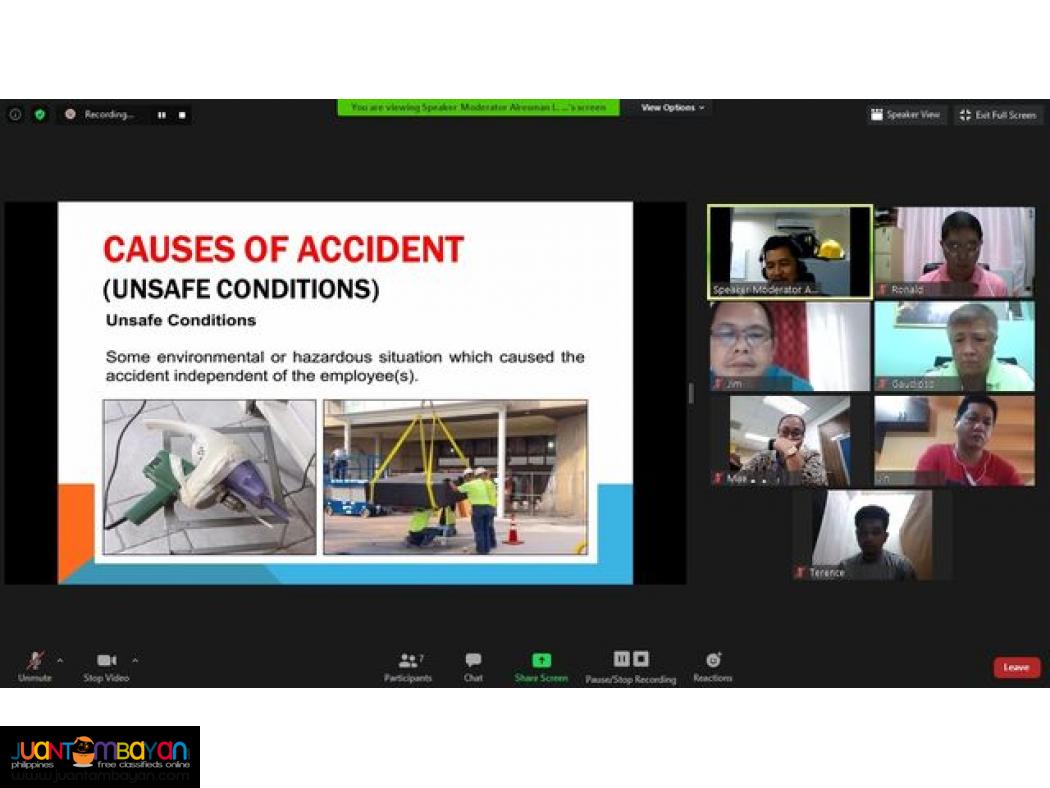Click the green Share Screen icon
This screenshot has height=788, width=1050.
[x=541, y=660]
